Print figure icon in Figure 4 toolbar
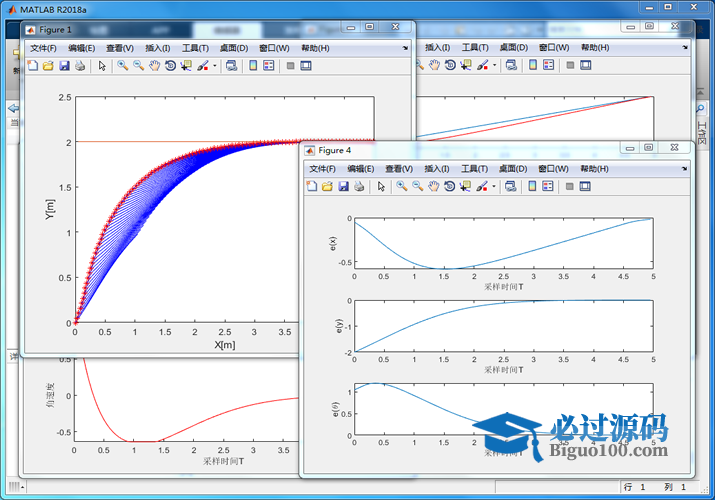The height and width of the screenshot is (500, 715). [x=359, y=186]
